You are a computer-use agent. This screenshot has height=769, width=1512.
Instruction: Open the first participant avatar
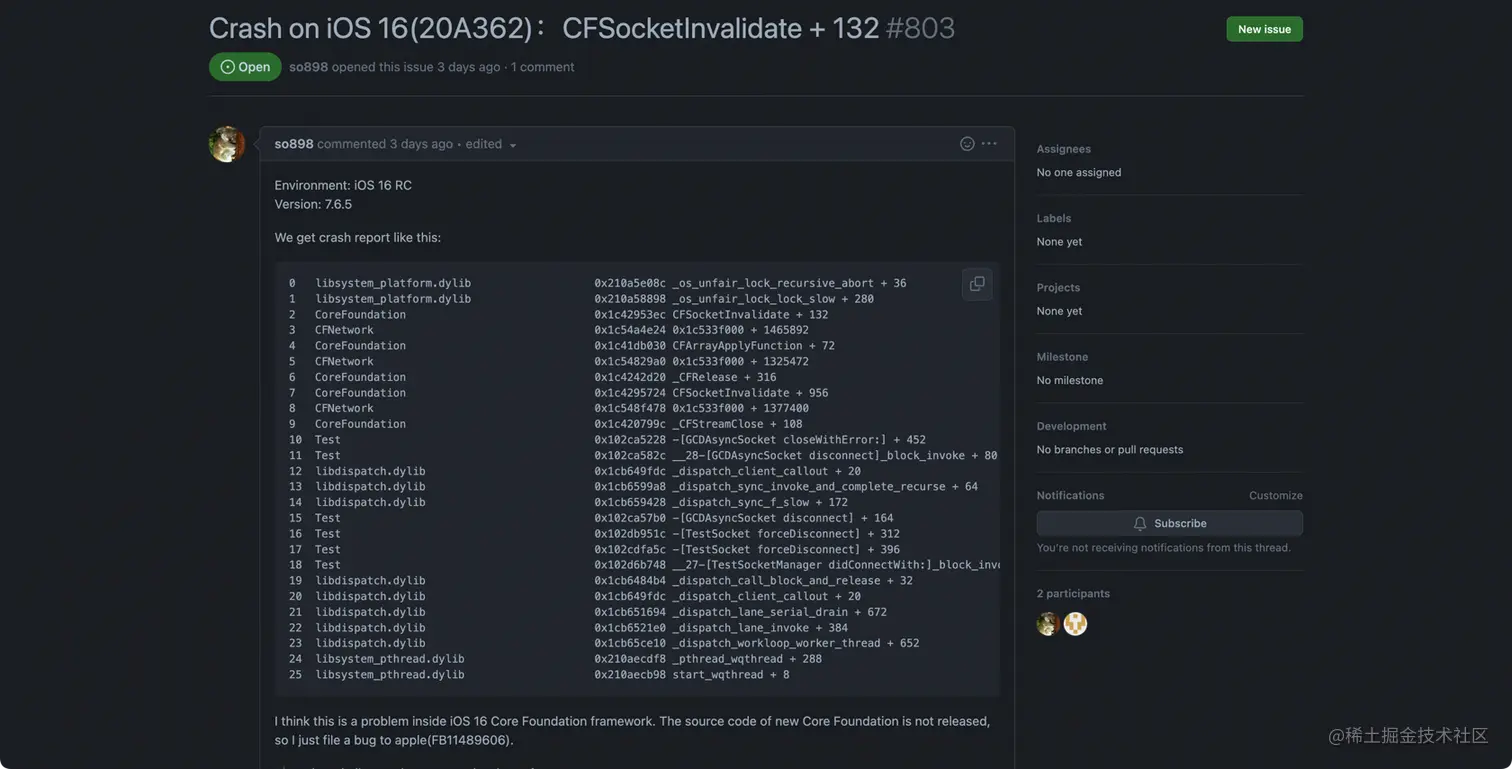(1048, 624)
